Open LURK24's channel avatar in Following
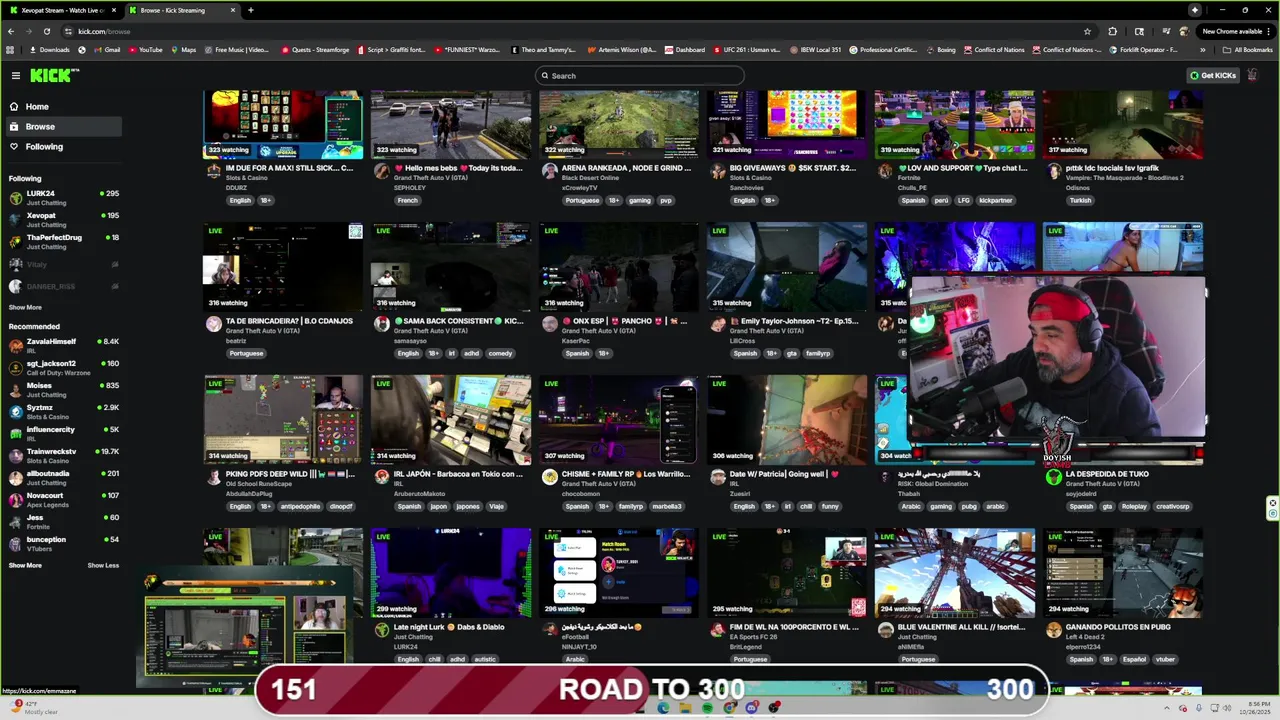Viewport: 1280px width, 720px height. (15, 197)
